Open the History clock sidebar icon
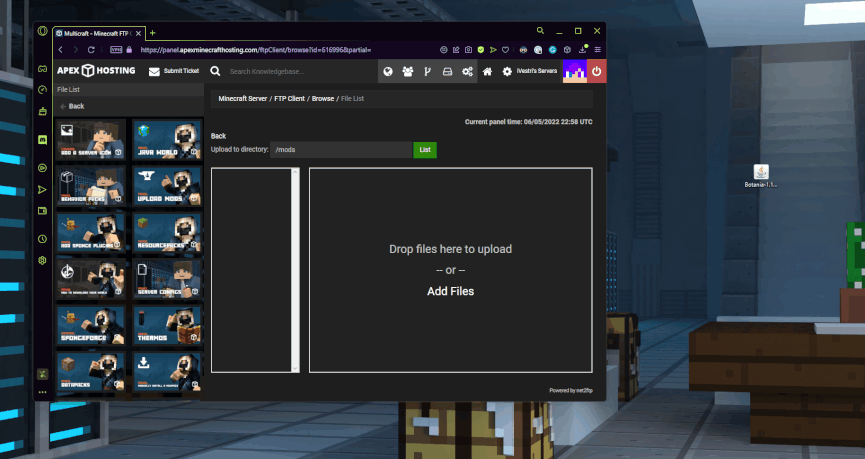This screenshot has height=459, width=865. point(42,239)
